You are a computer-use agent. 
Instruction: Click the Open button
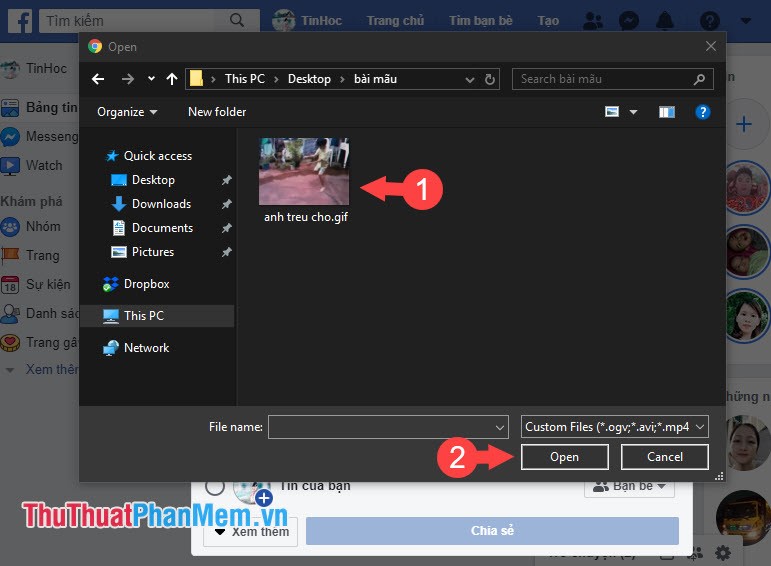[x=564, y=457]
